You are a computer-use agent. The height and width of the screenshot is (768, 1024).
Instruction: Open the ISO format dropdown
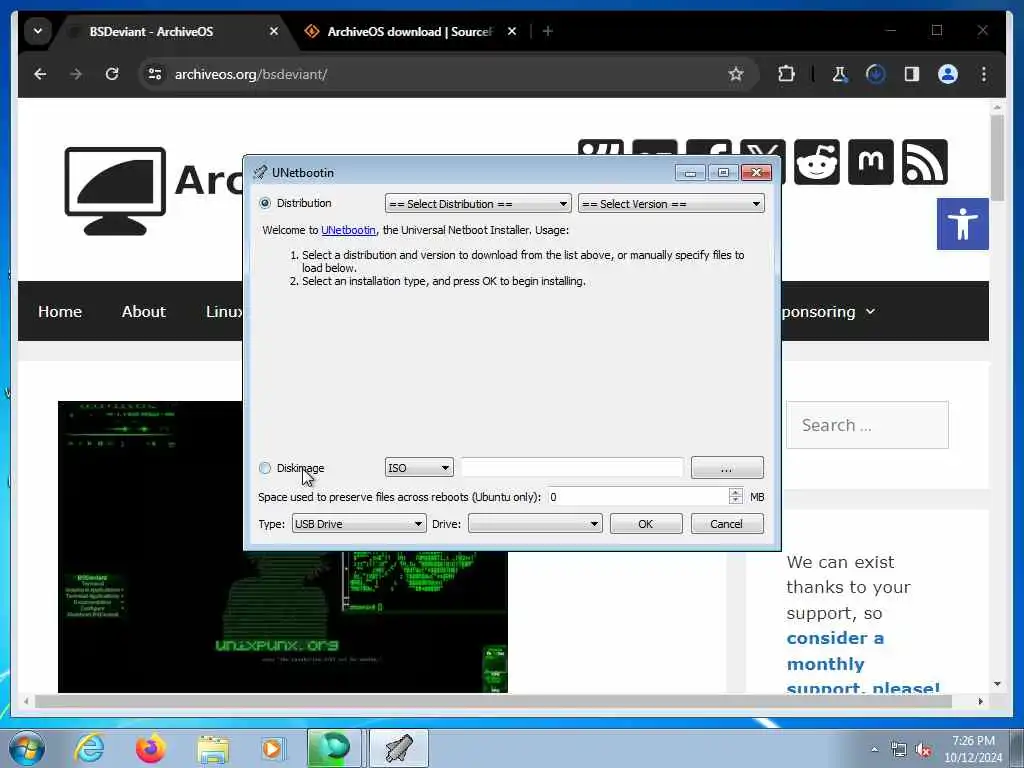click(x=419, y=468)
